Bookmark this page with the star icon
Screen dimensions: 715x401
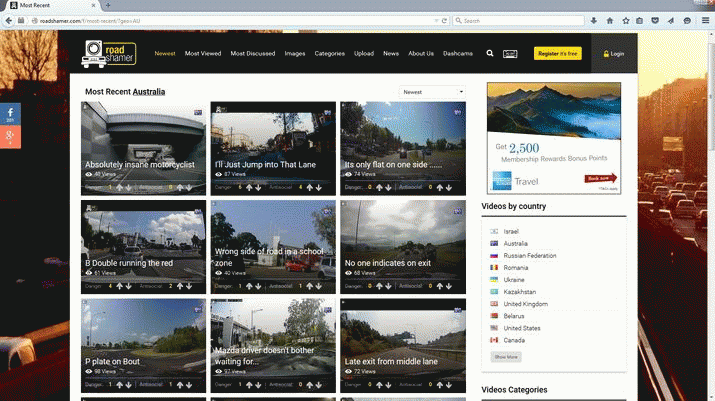click(626, 21)
